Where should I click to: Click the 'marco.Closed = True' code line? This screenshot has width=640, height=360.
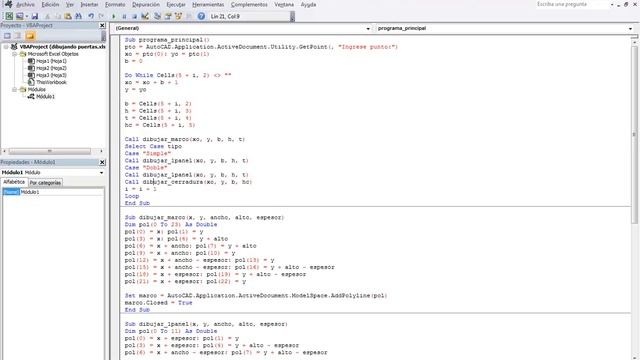coord(158,303)
